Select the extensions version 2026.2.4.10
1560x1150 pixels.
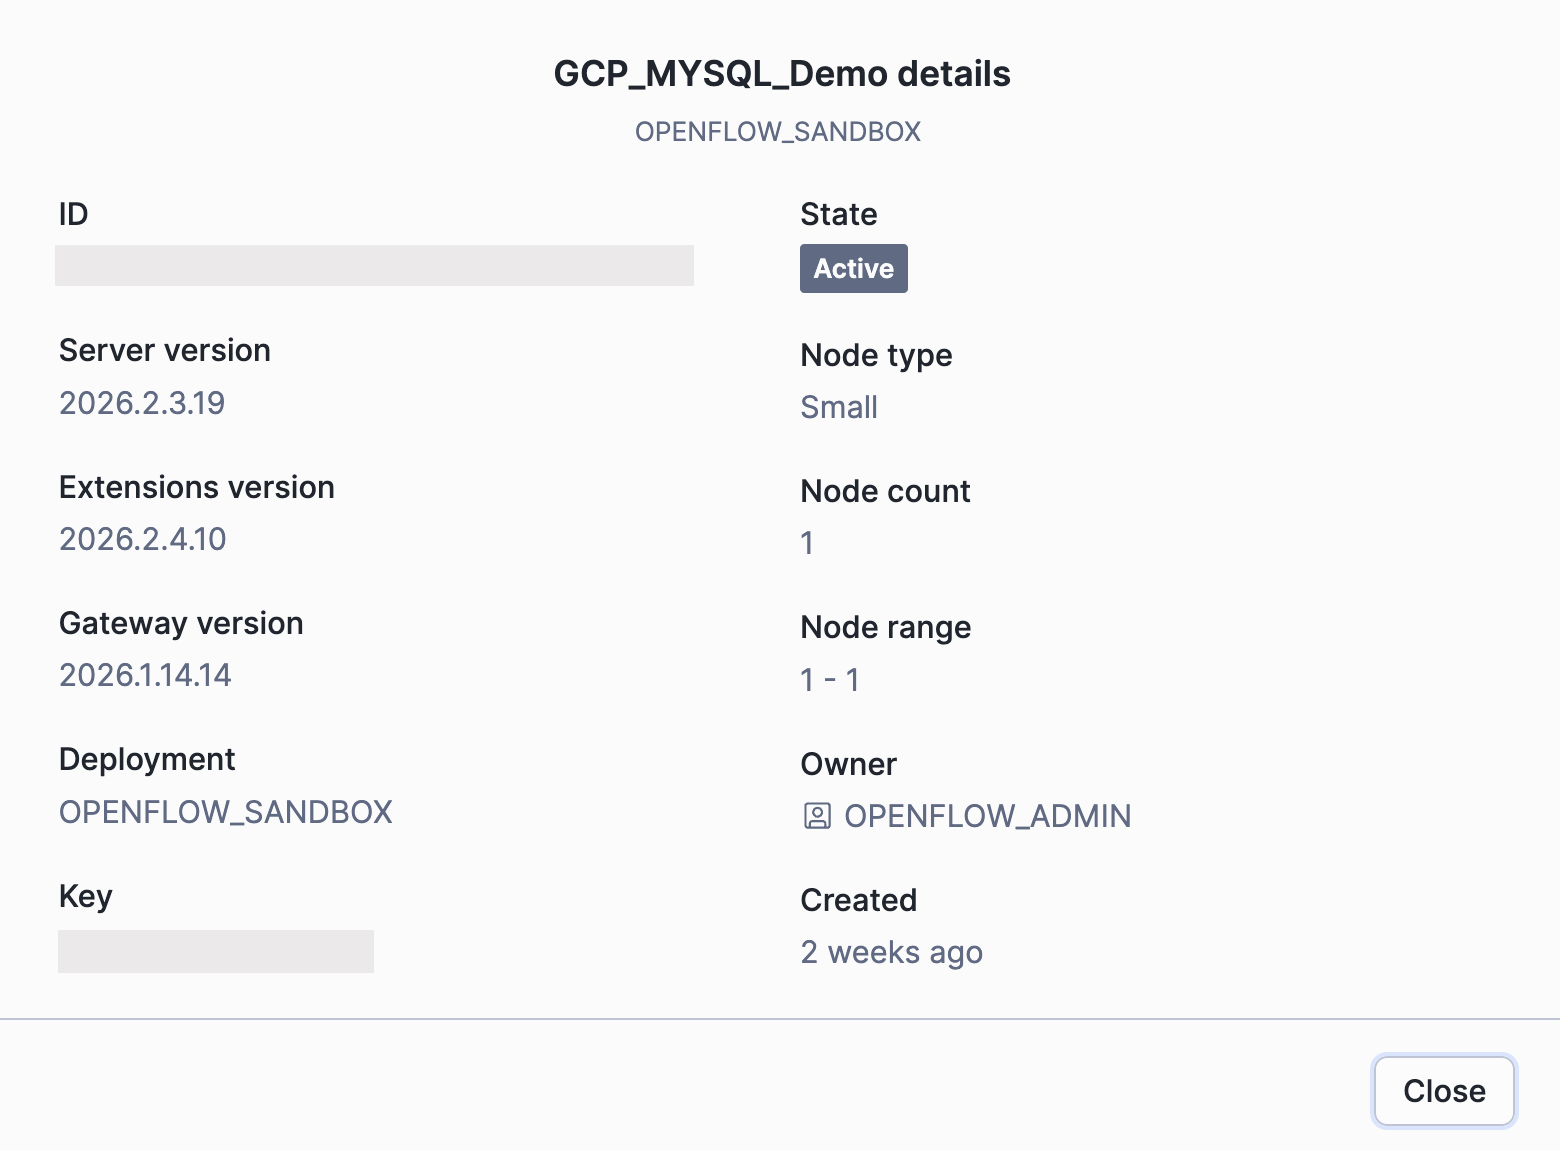pos(143,539)
